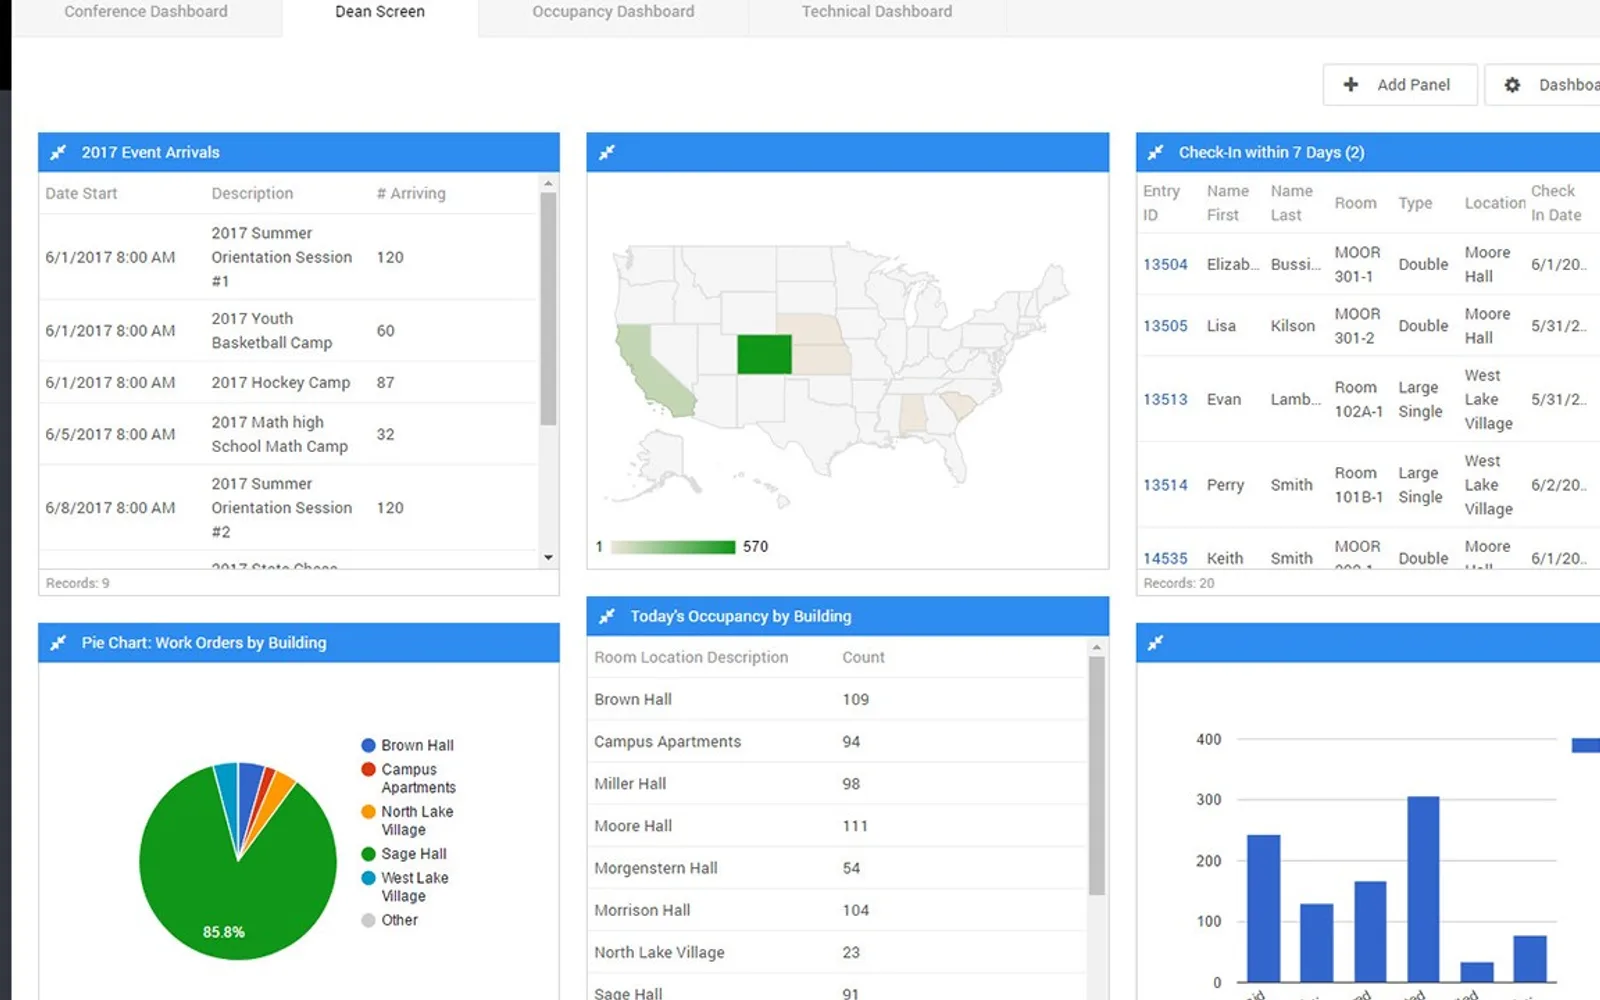Click the map color scale gradient bar
This screenshot has width=1600, height=1000.
pos(672,547)
